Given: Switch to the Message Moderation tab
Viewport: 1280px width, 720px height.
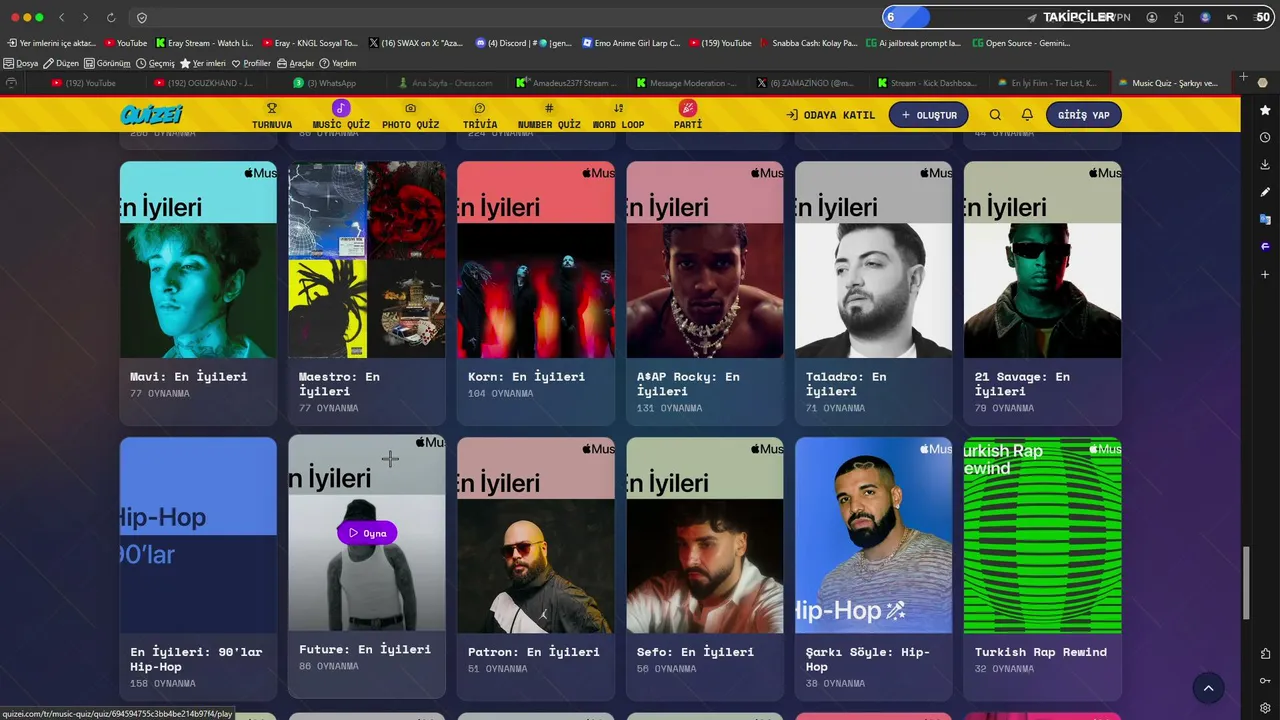Looking at the screenshot, I should coord(686,83).
